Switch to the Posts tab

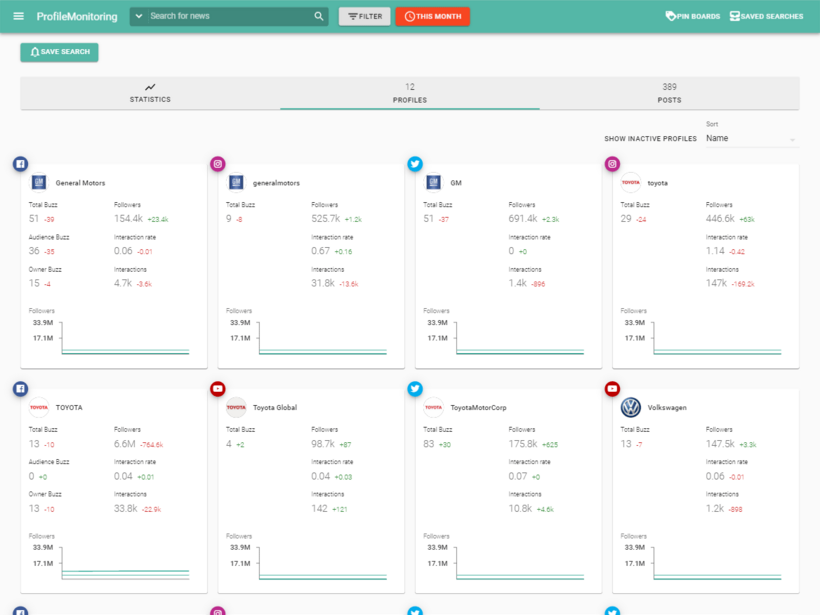click(x=669, y=93)
